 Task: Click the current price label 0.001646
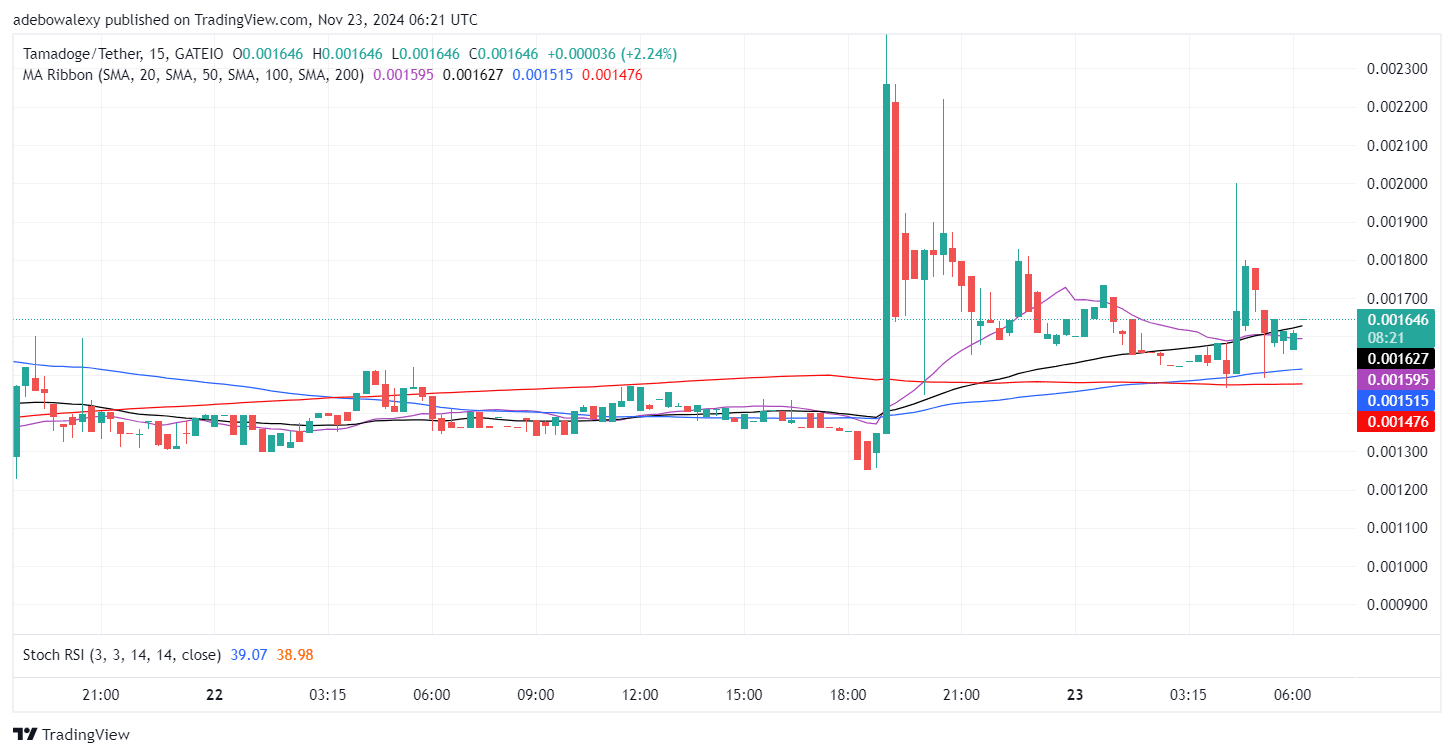(1395, 320)
